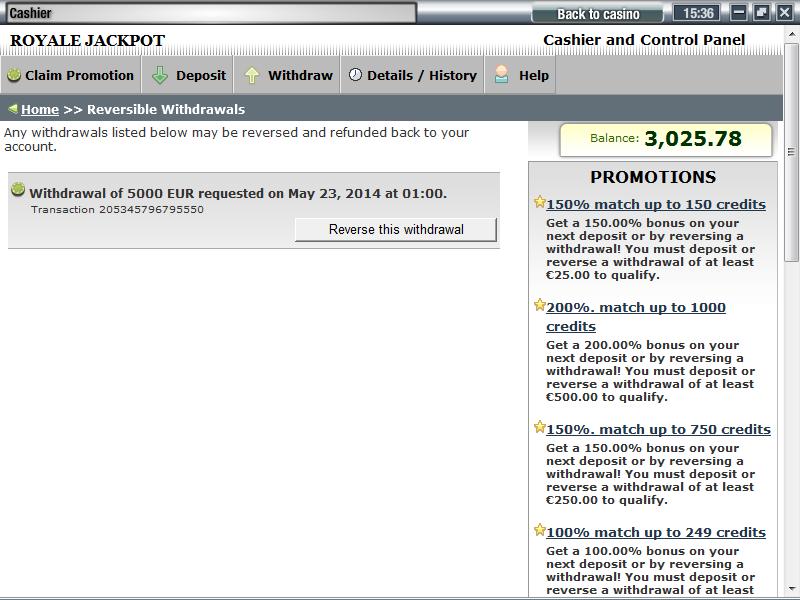The width and height of the screenshot is (800, 600).
Task: Follow the Home breadcrumb link
Action: coord(40,109)
